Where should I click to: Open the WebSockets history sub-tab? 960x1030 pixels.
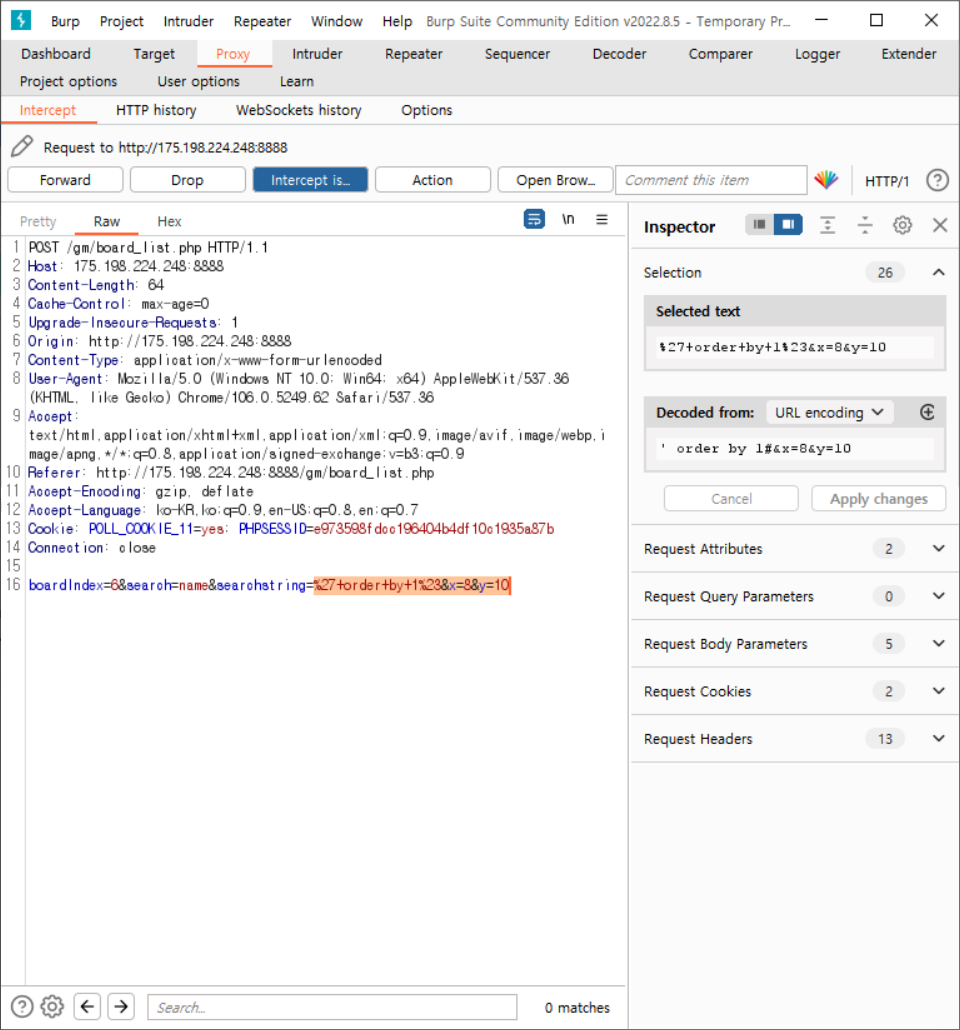pos(298,110)
